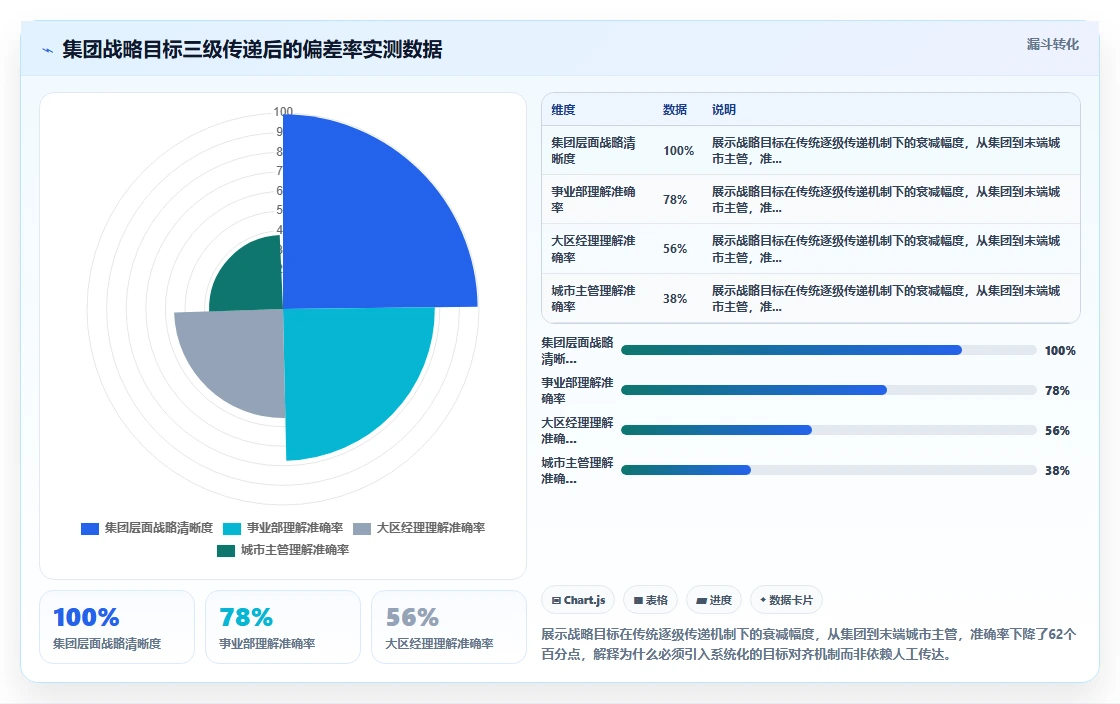Click the cyan legend color box
1120x704 pixels.
click(x=232, y=528)
